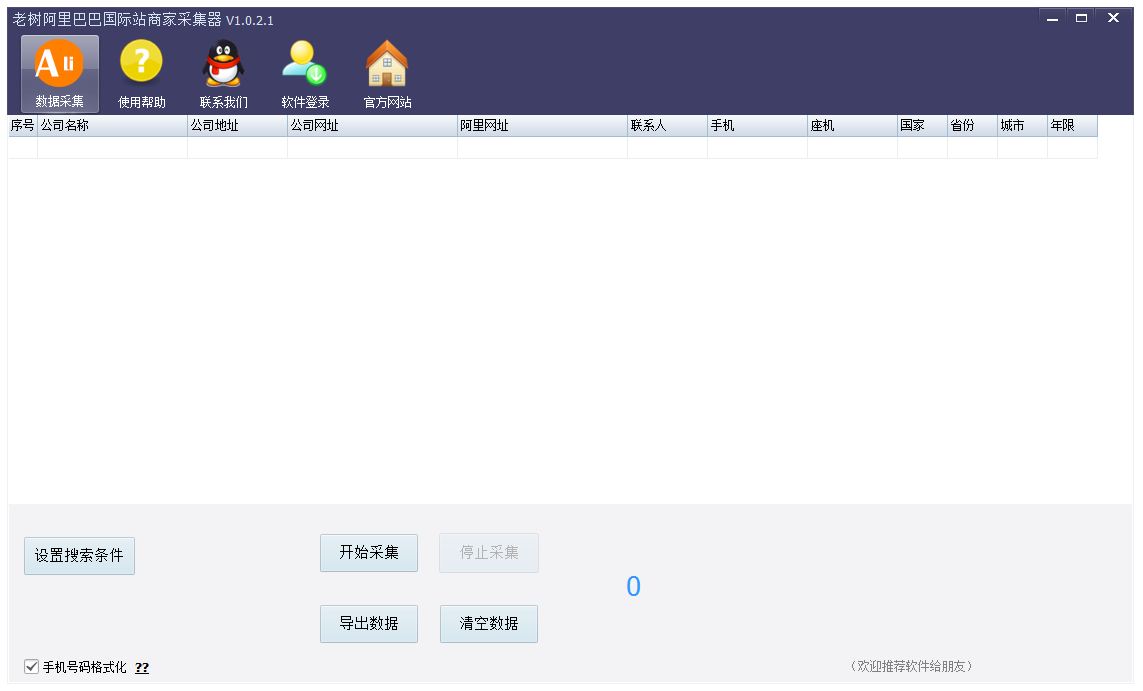Start collecting with 开始采集 button
Screen dimensions: 1143x691
tap(369, 553)
